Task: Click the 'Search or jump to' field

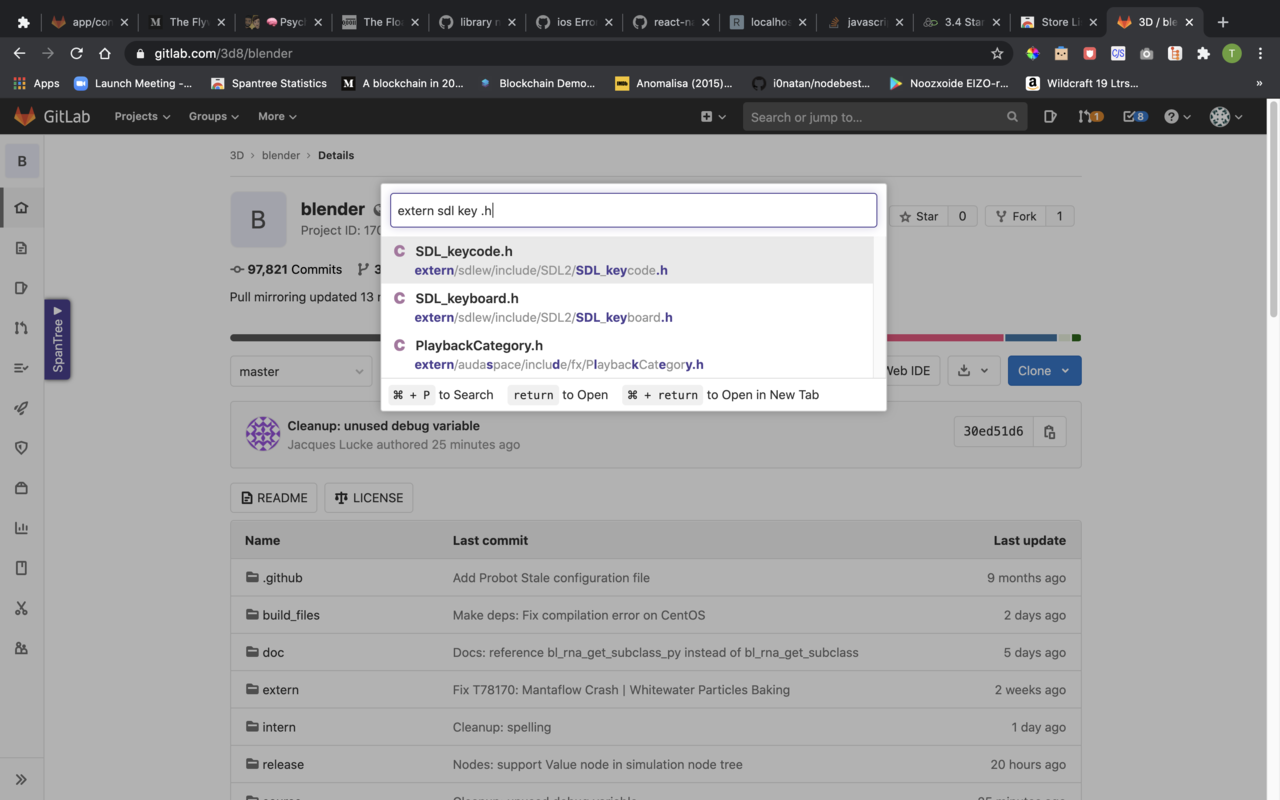Action: pyautogui.click(x=884, y=117)
